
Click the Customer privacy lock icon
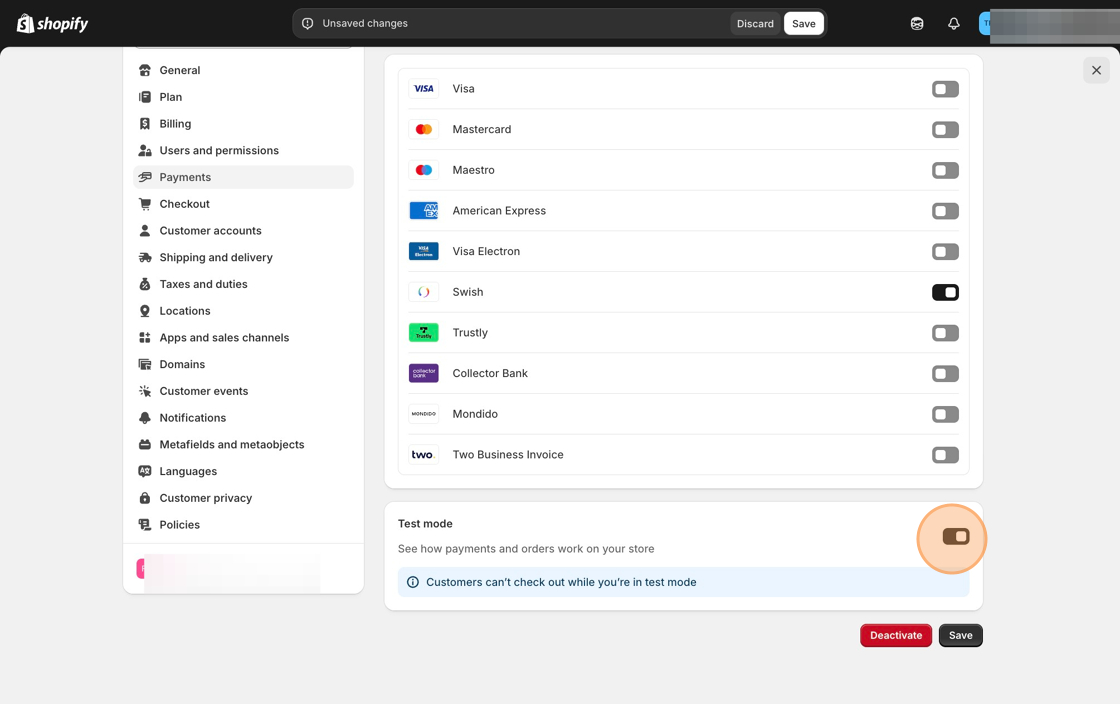(145, 498)
